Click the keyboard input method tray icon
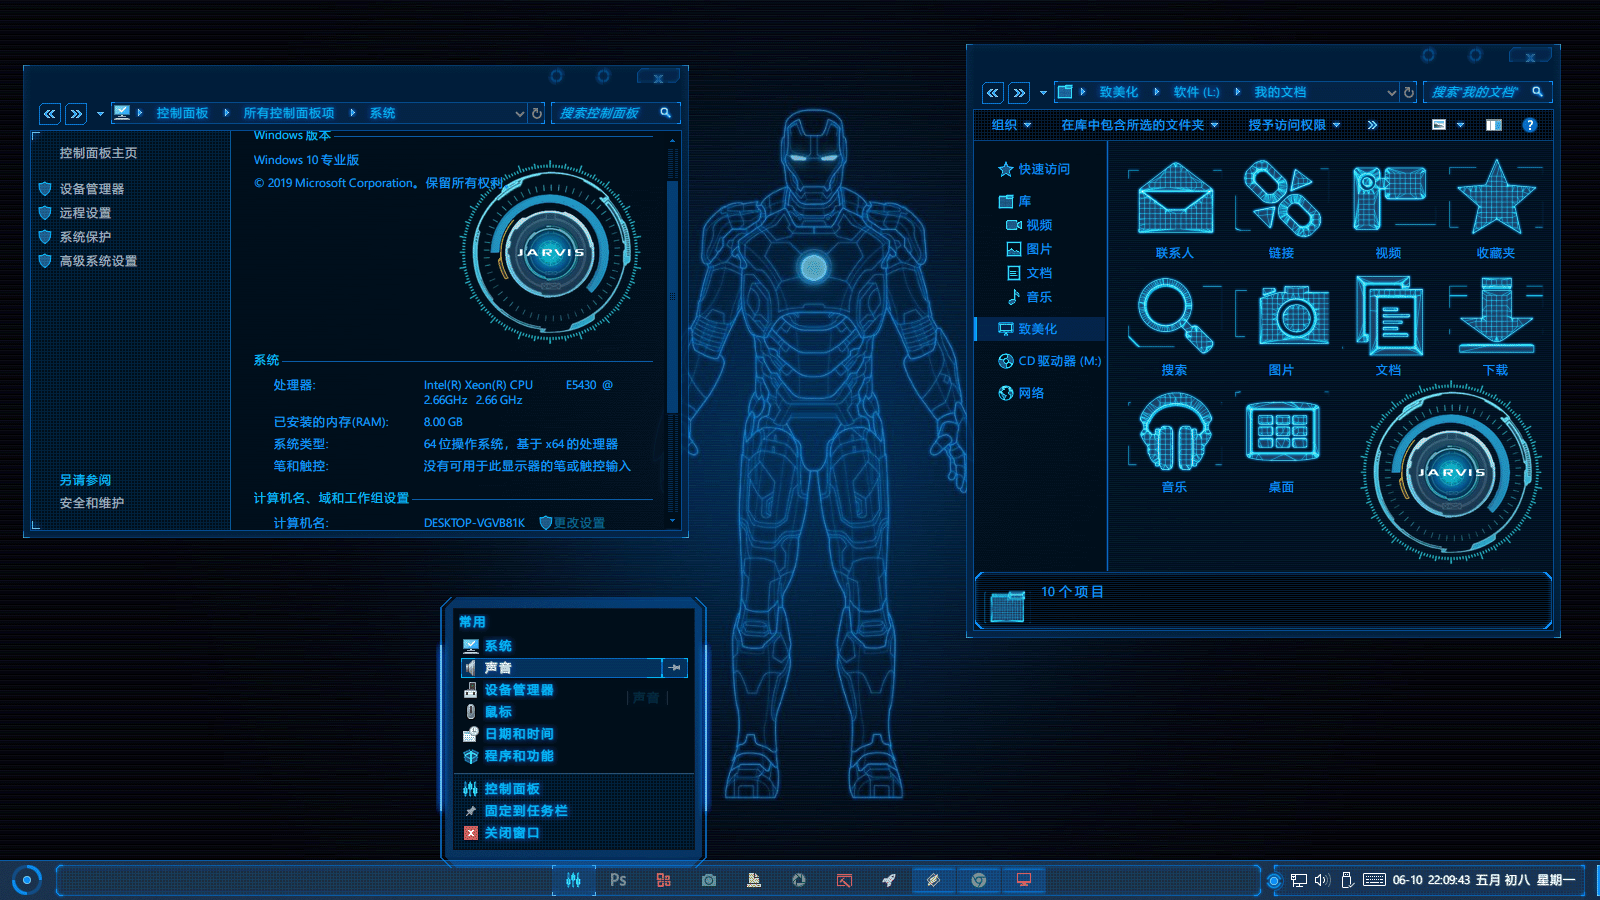Screen dimensions: 1600x900 click(x=1375, y=880)
